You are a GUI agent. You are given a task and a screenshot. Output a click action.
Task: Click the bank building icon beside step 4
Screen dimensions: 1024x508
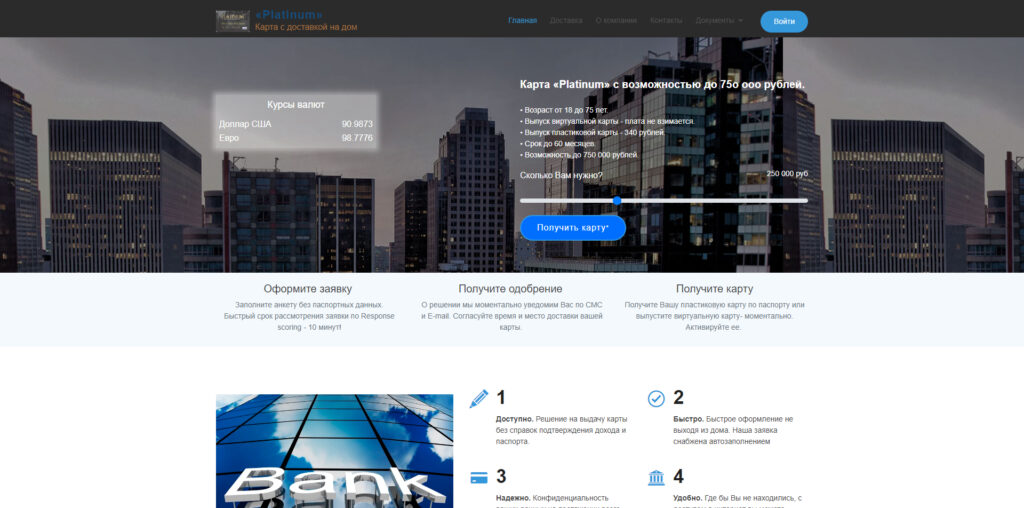[656, 477]
